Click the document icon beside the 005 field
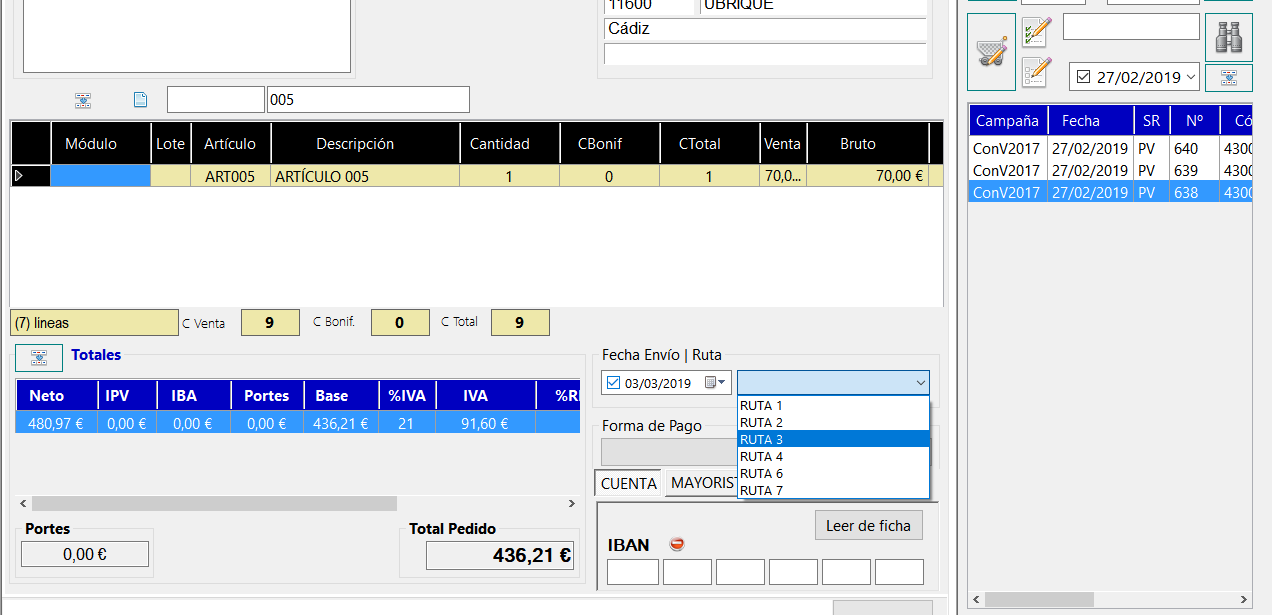This screenshot has height=615, width=1272. 140,100
